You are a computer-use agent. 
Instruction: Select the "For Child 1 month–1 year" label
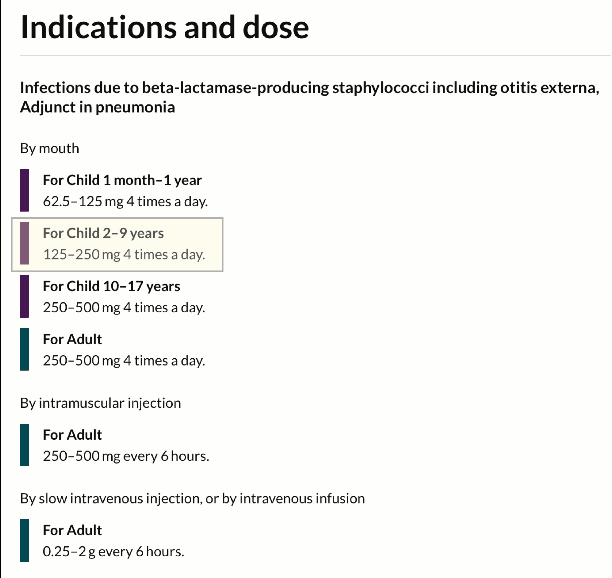[122, 180]
